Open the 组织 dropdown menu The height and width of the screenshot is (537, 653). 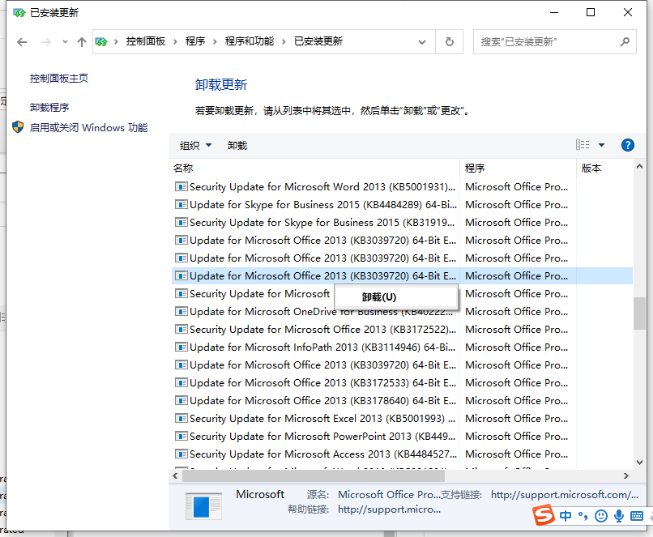(x=195, y=145)
